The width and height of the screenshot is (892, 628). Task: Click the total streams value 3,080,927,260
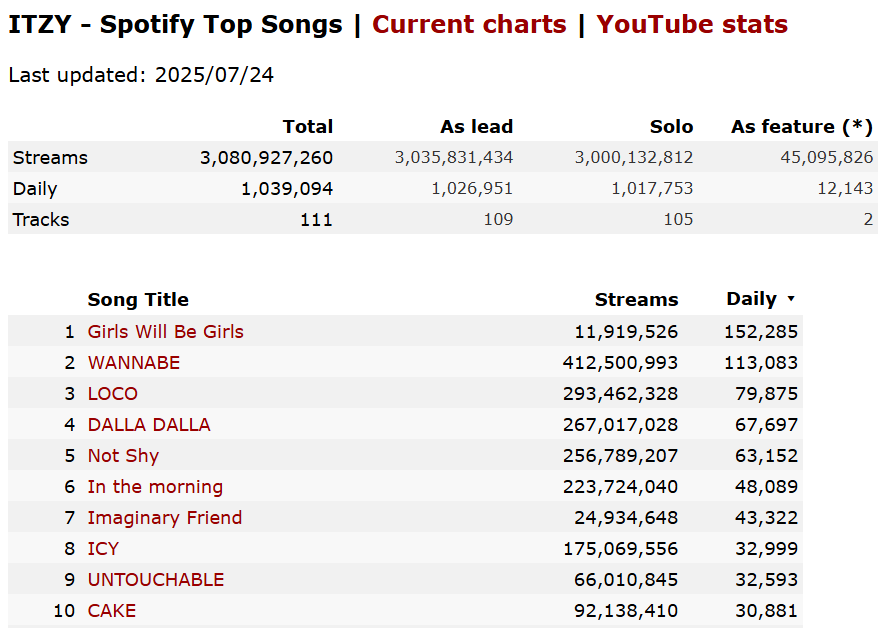coord(266,158)
